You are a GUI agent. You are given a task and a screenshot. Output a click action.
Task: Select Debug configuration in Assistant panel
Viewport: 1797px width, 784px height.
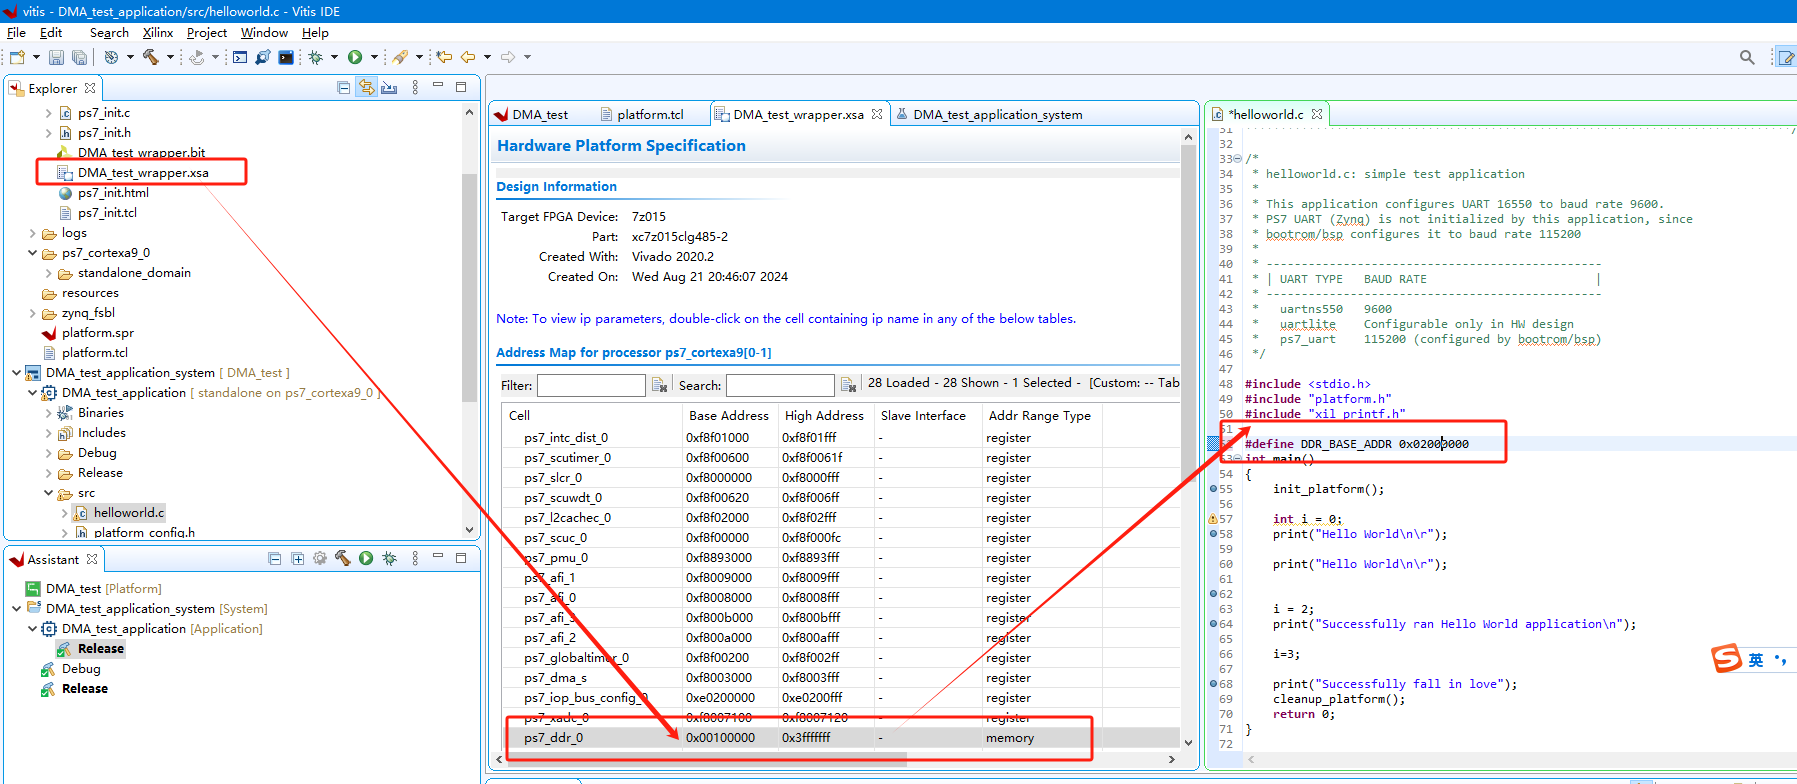[x=81, y=669]
